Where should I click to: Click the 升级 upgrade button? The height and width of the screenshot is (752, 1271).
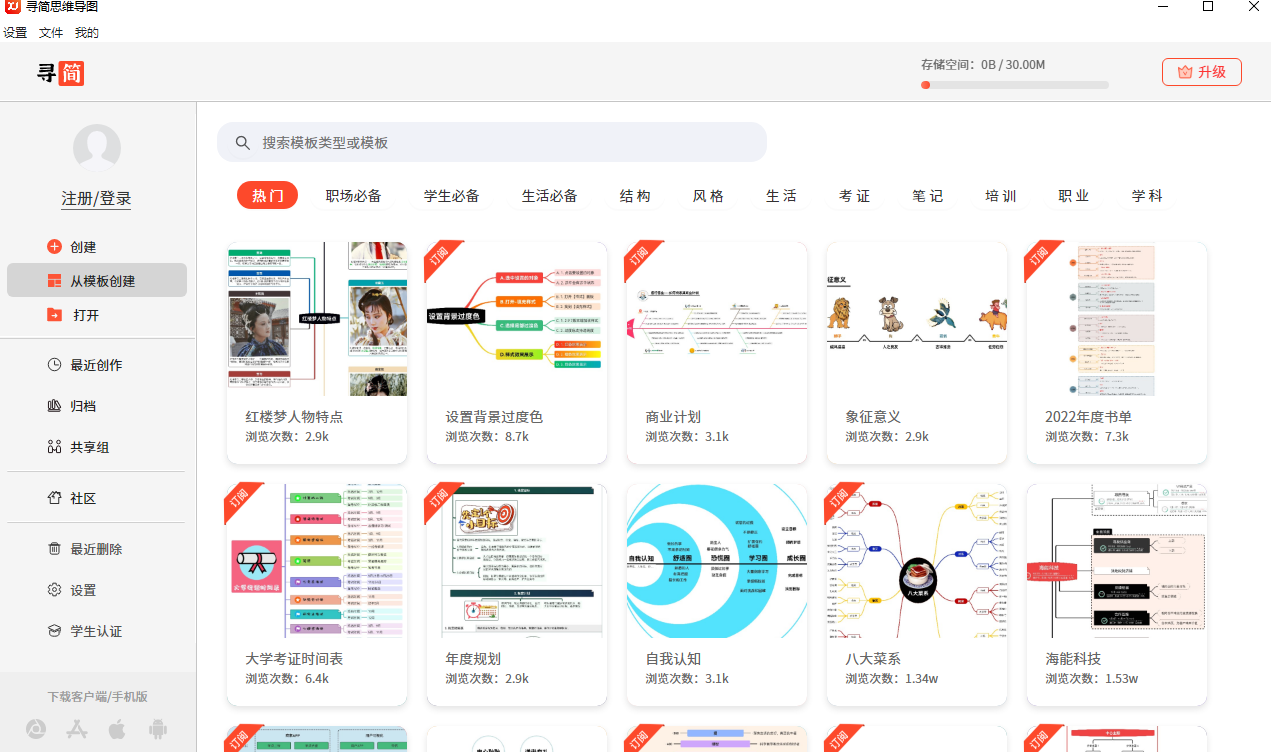coord(1201,71)
